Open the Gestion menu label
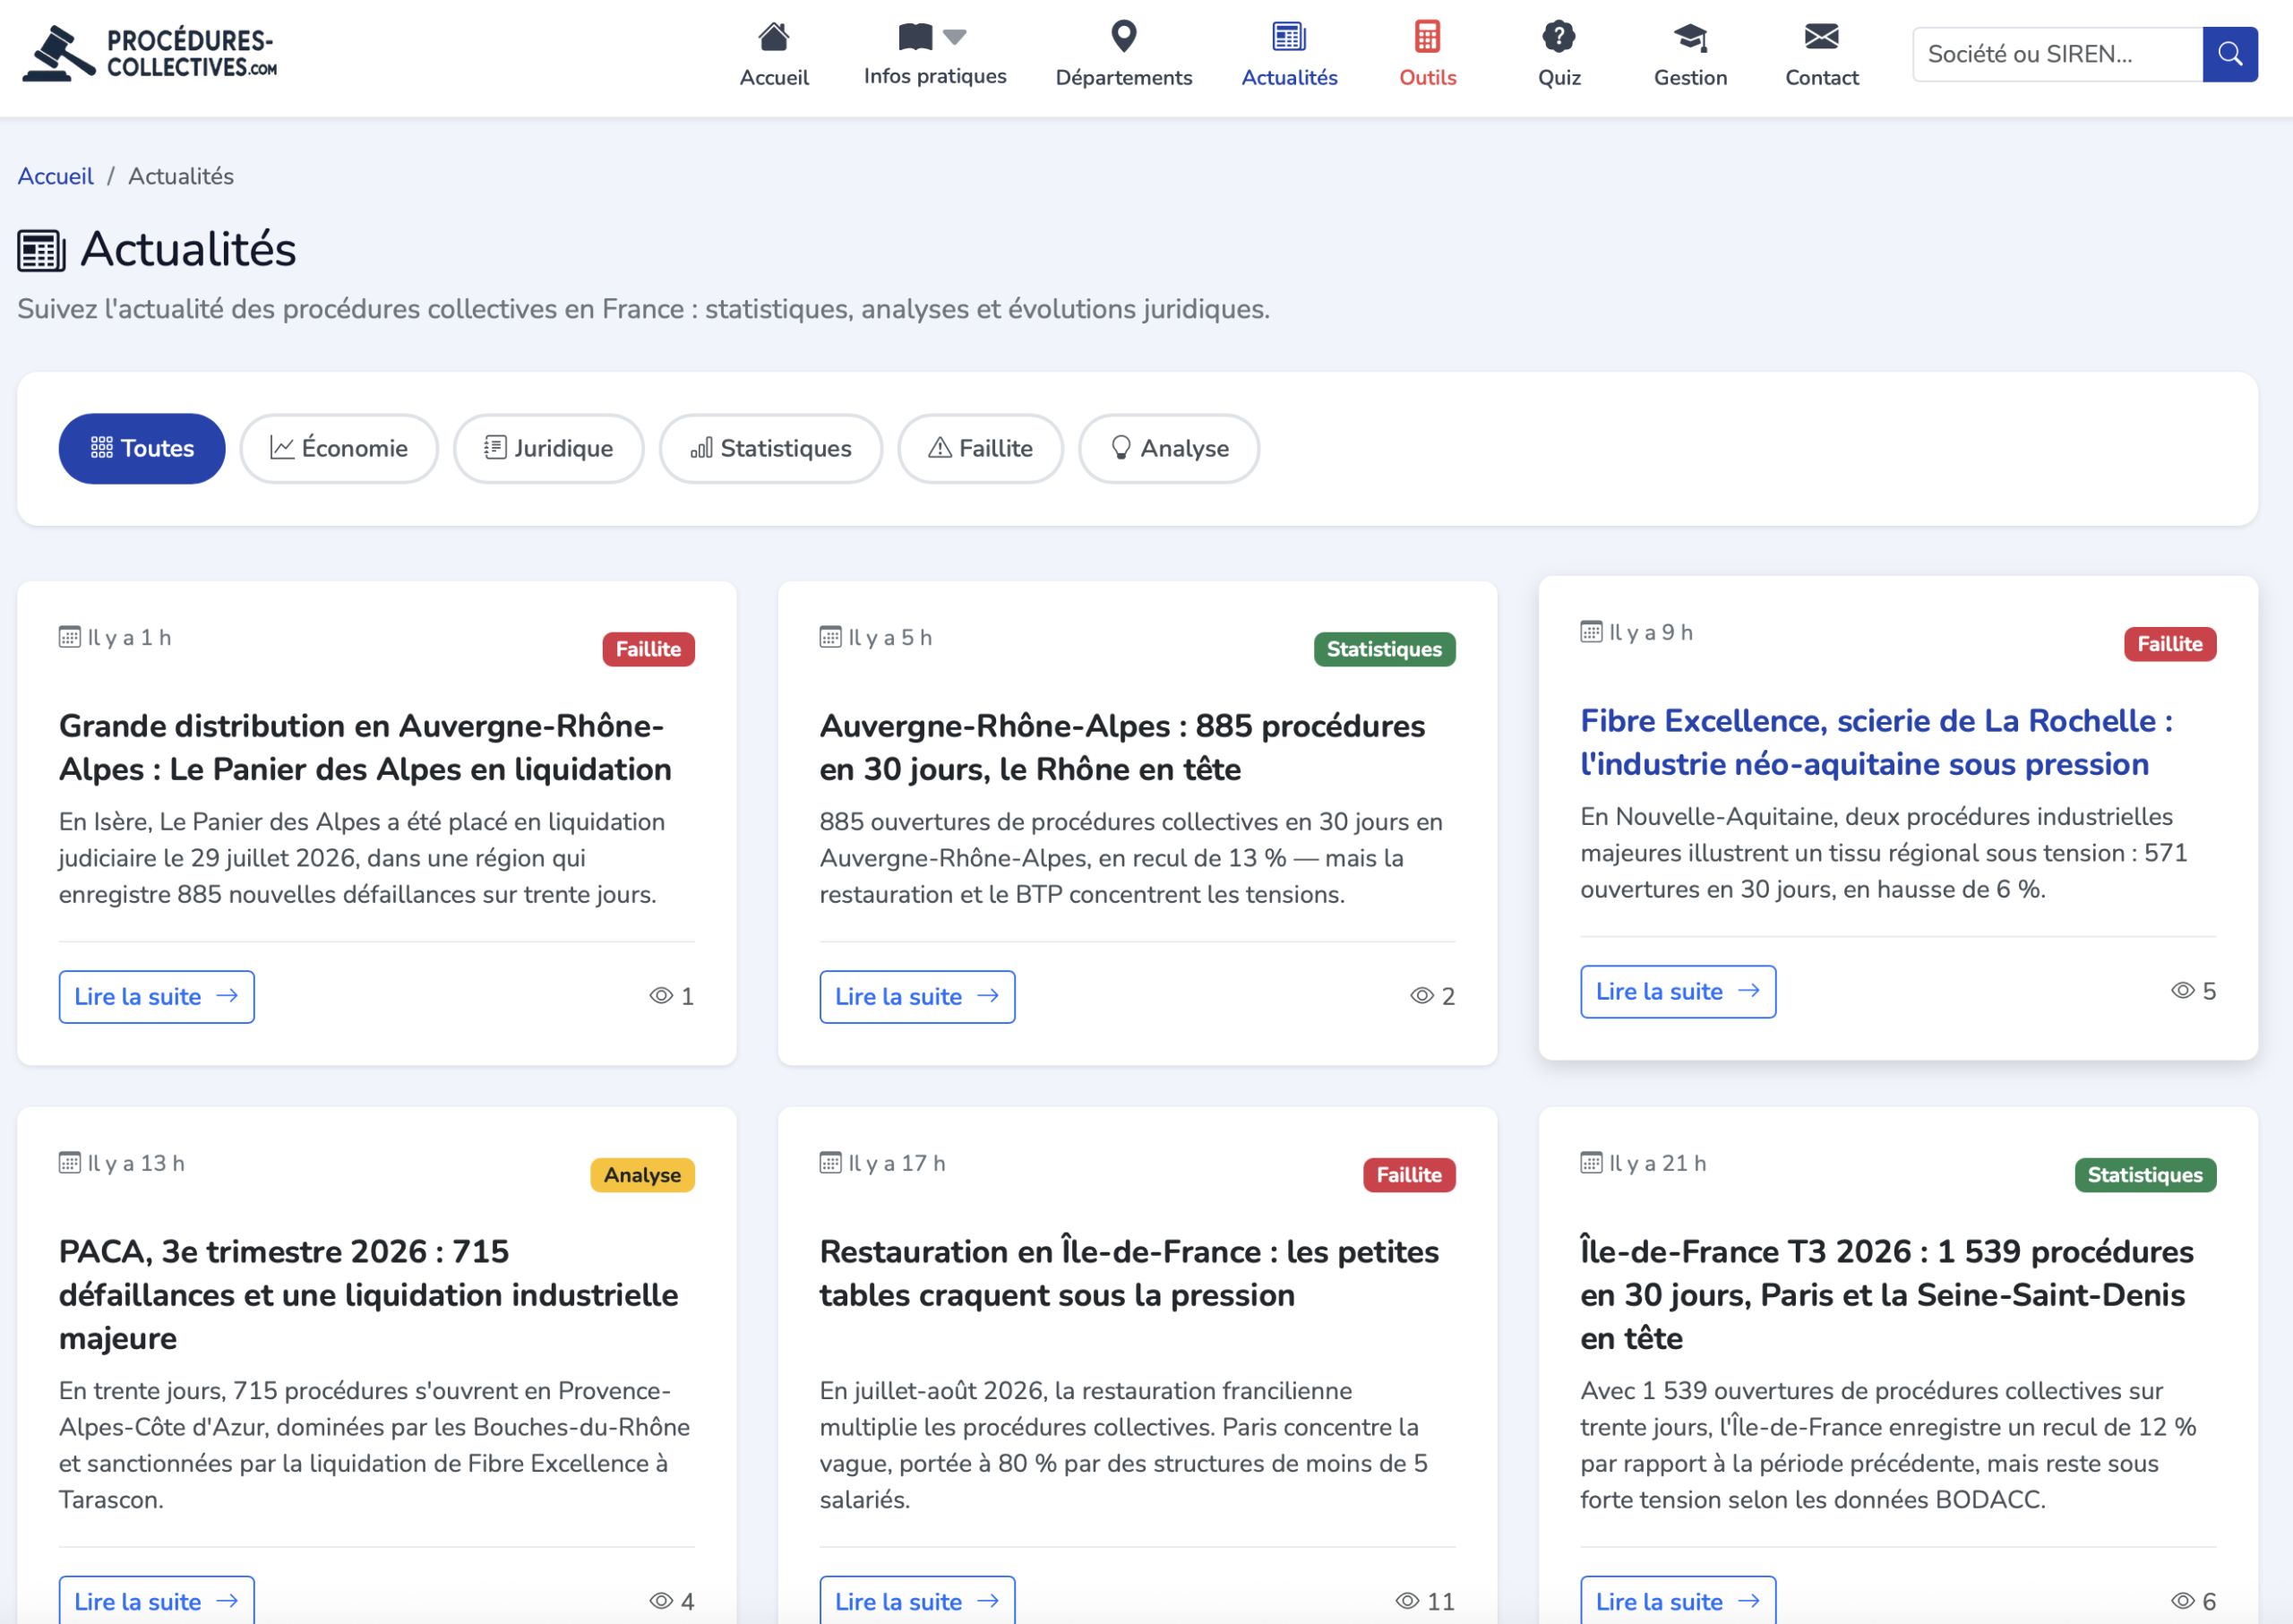The width and height of the screenshot is (2293, 1624). coord(1690,78)
